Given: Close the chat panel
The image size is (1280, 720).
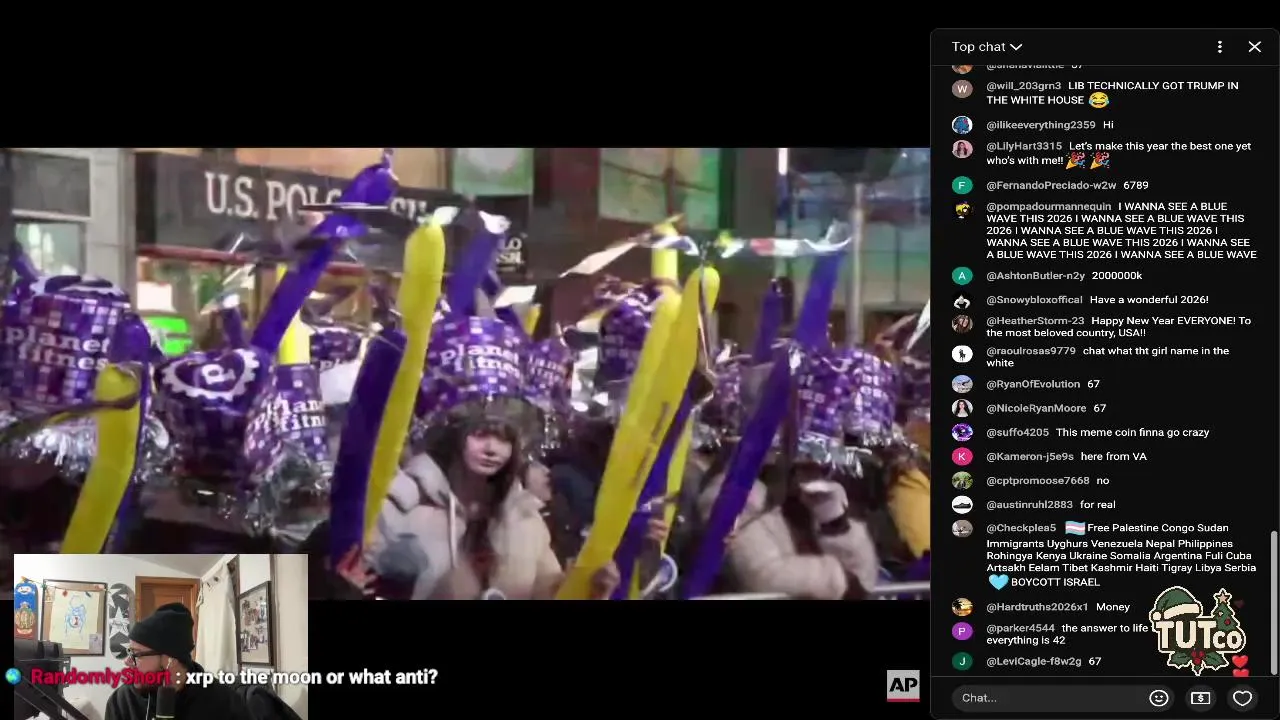Looking at the screenshot, I should tap(1254, 47).
